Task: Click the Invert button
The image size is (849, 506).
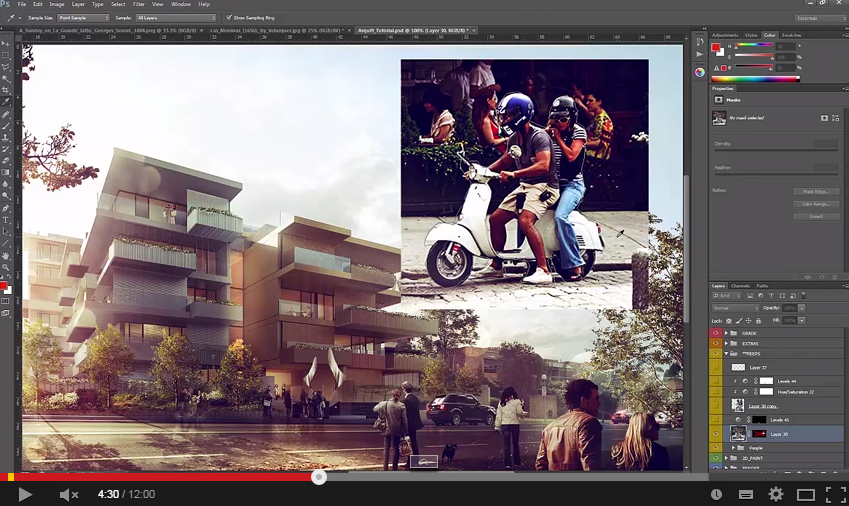Action: tap(816, 215)
